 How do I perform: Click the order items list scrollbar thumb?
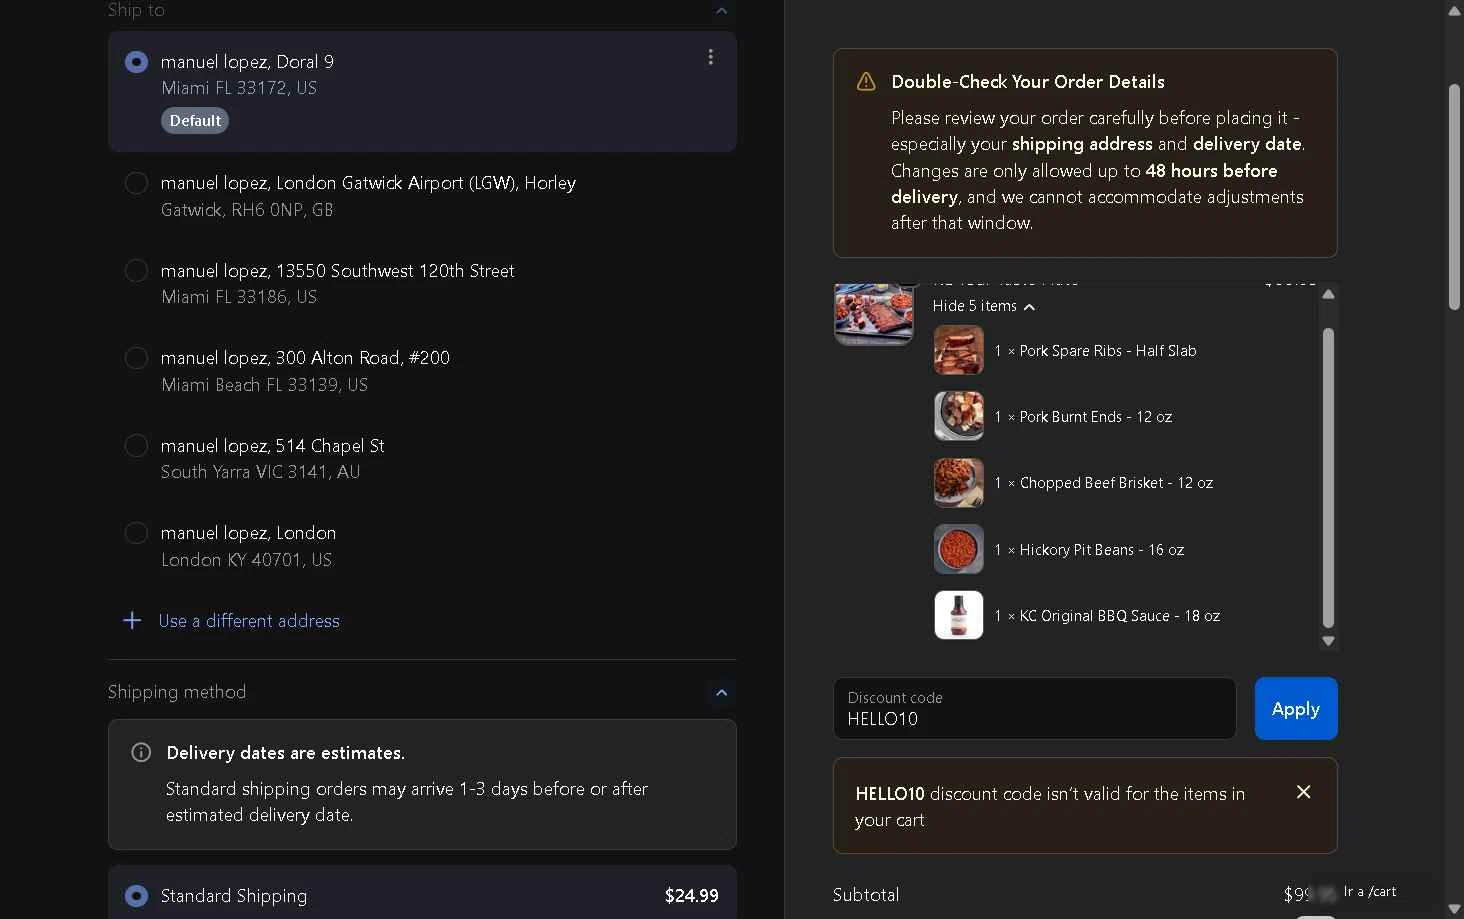1328,477
